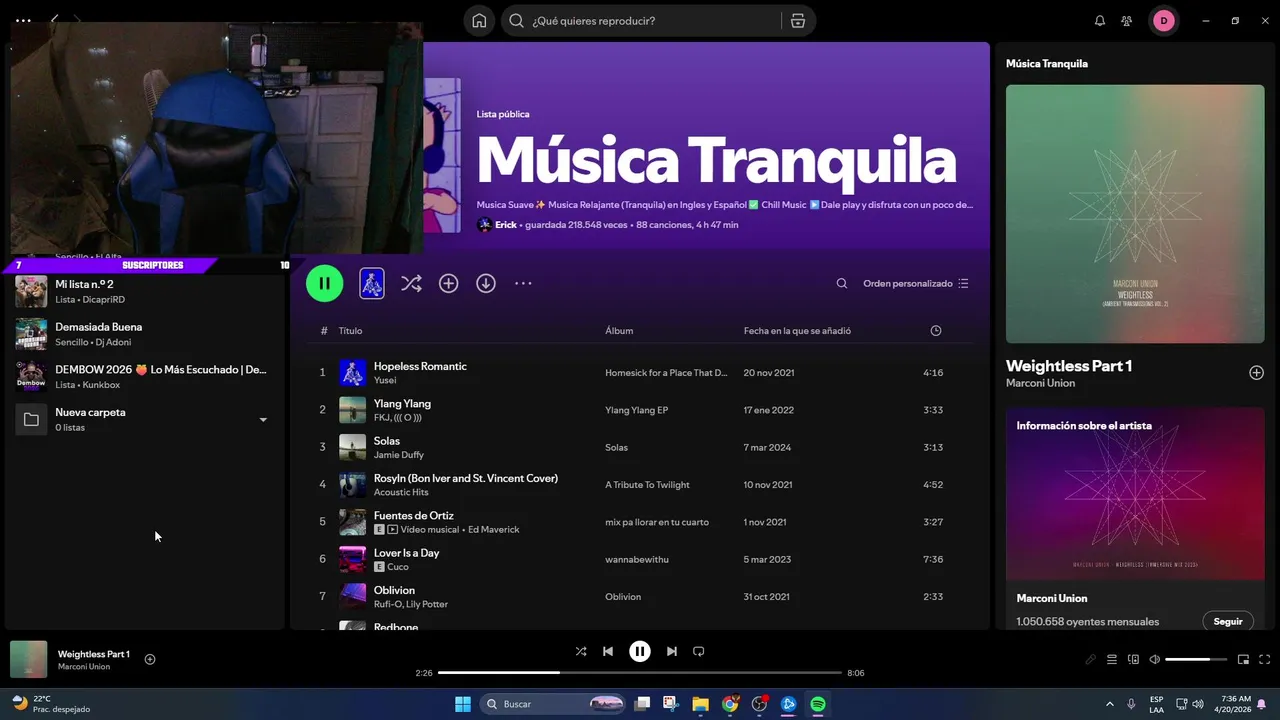Open the Friends activity icon
1280x720 pixels.
click(x=1127, y=21)
